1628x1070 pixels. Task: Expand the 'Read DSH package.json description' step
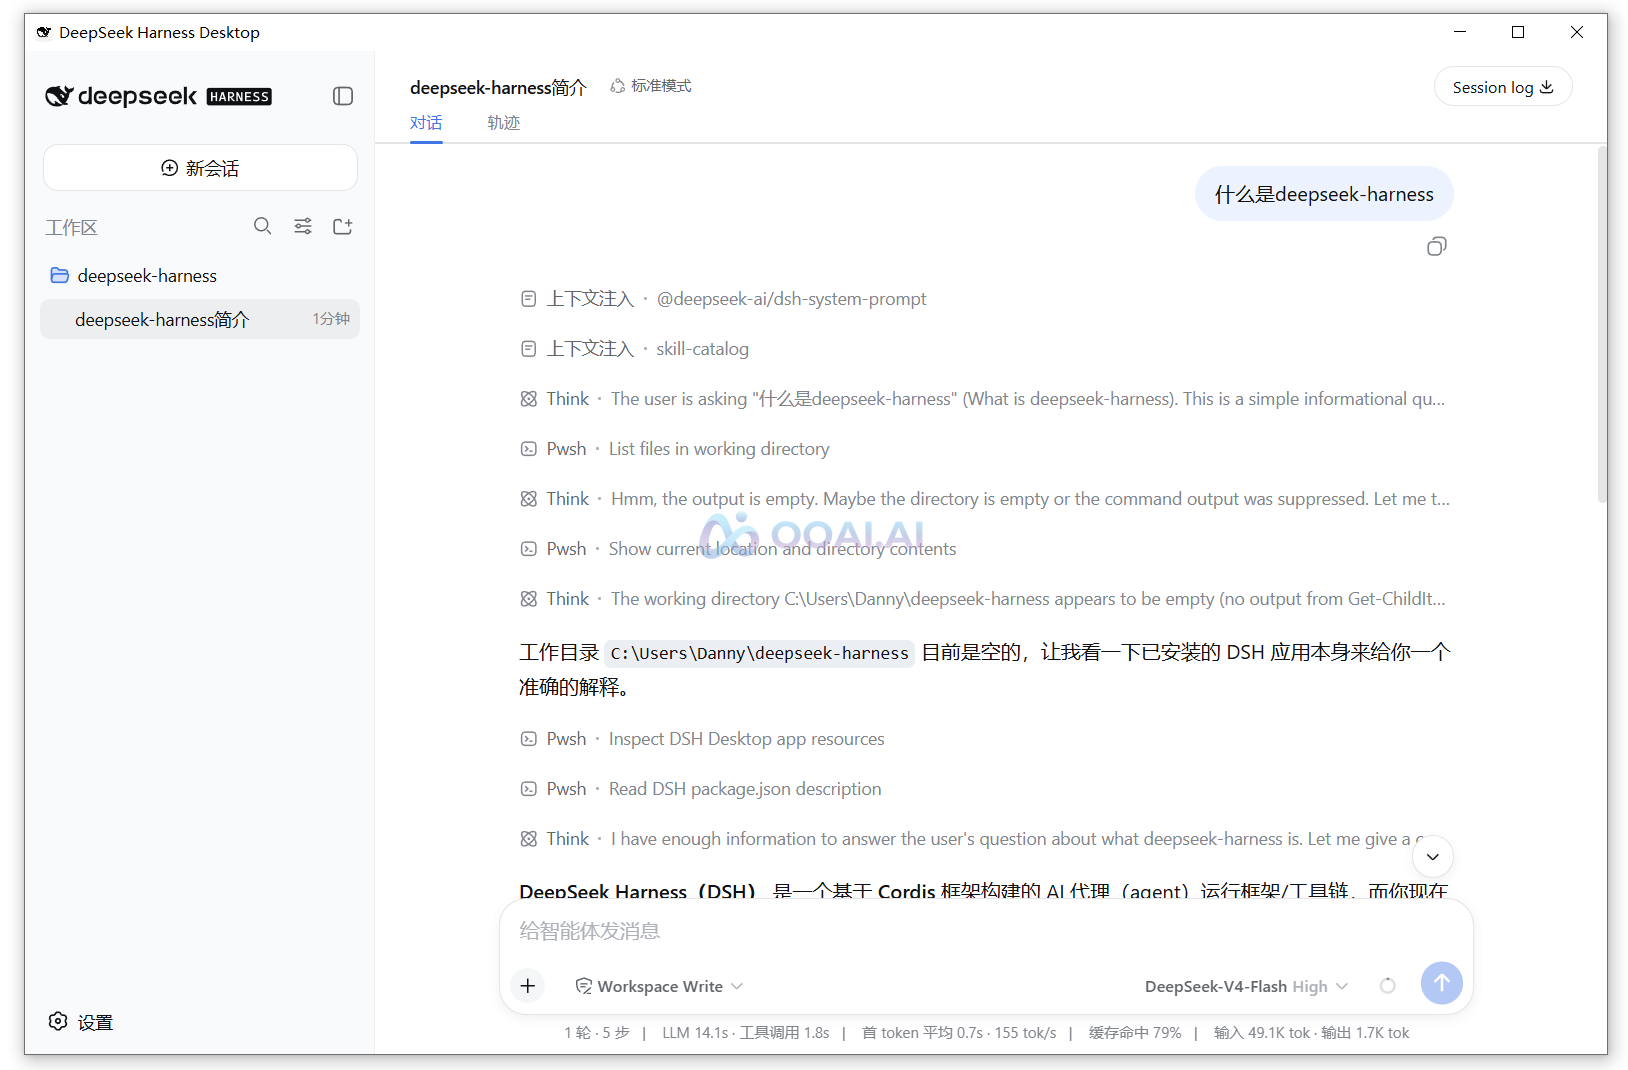(701, 789)
